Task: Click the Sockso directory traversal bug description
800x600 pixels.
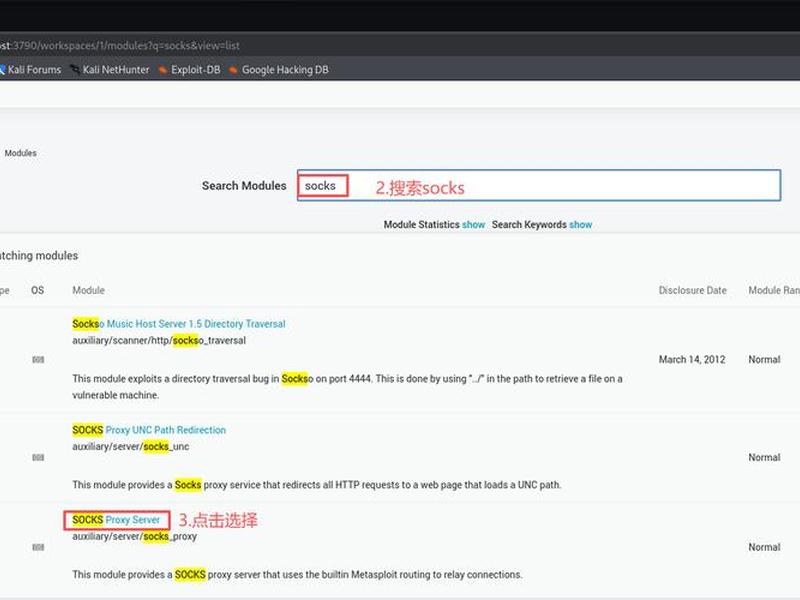Action: (347, 387)
